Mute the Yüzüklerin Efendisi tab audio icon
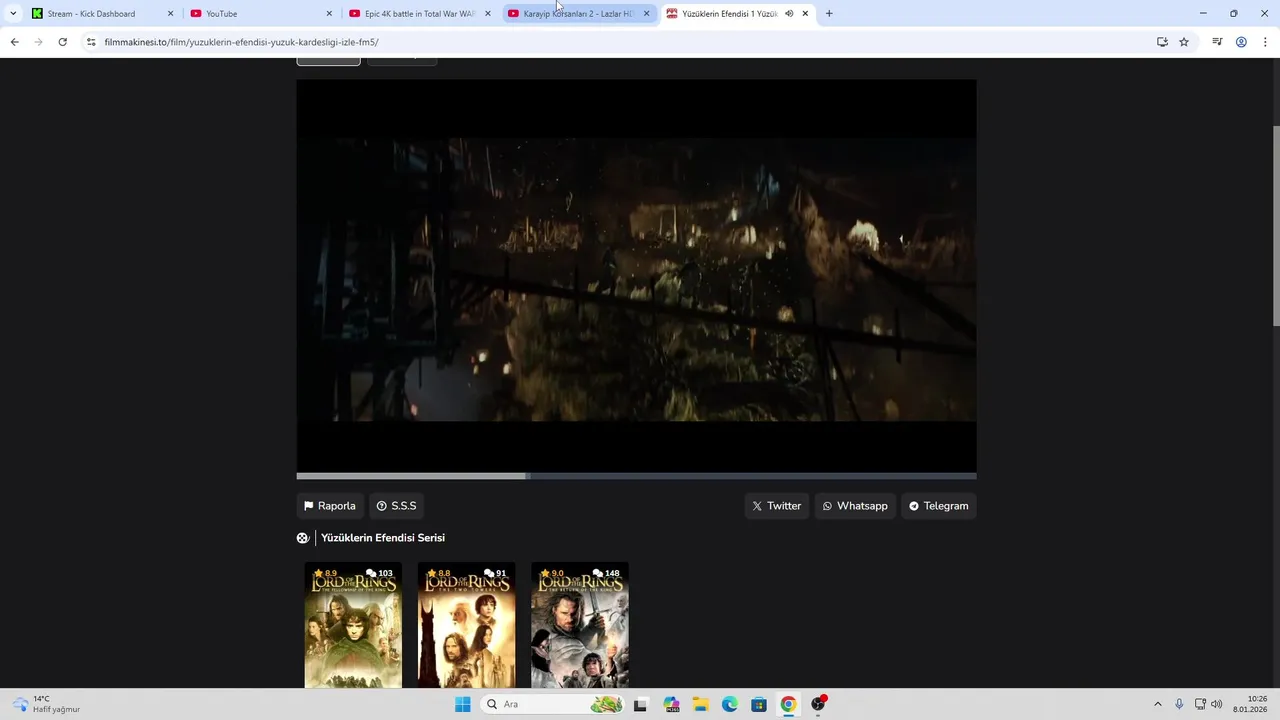1280x720 pixels. point(789,14)
